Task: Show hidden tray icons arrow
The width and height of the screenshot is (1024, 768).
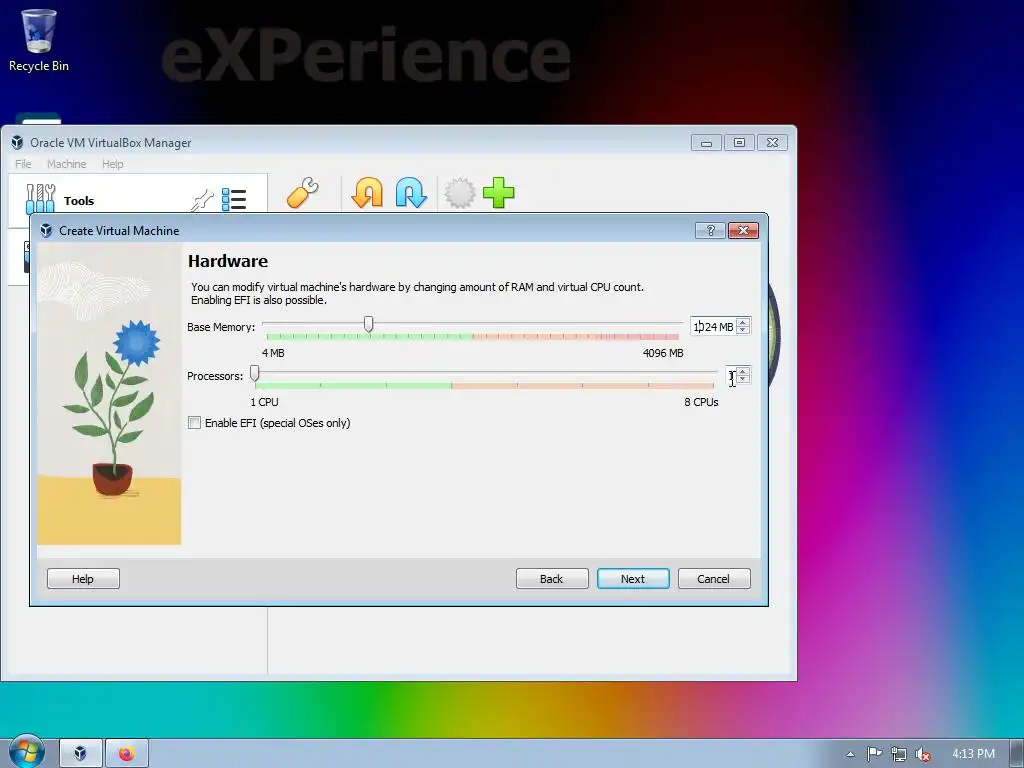Action: [850, 754]
